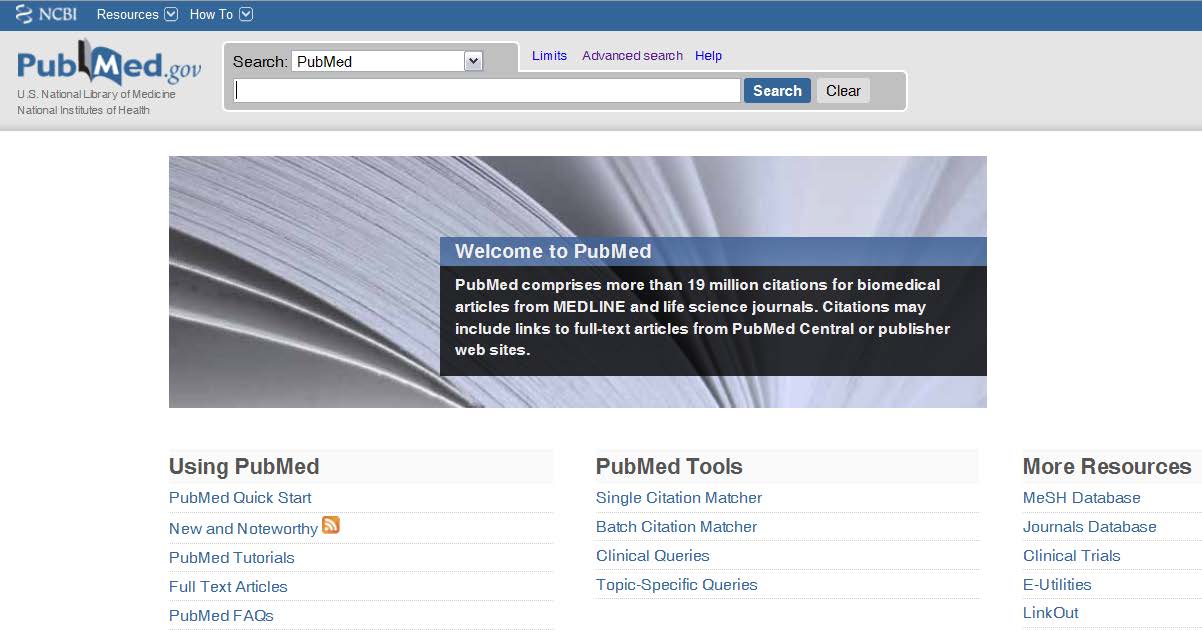Screen dimensions: 1202x635
Task: Click the NCBI logo icon
Action: pyautogui.click(x=45, y=14)
